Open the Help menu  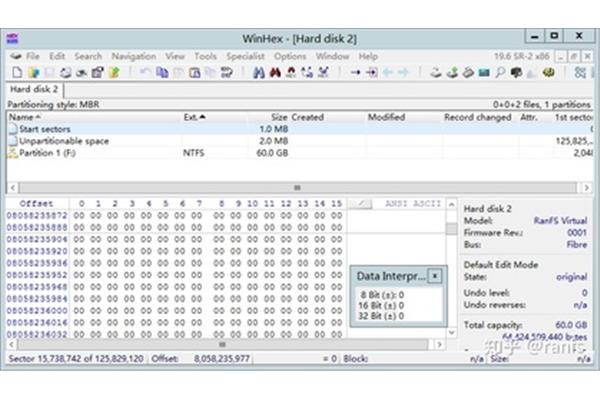pyautogui.click(x=368, y=56)
